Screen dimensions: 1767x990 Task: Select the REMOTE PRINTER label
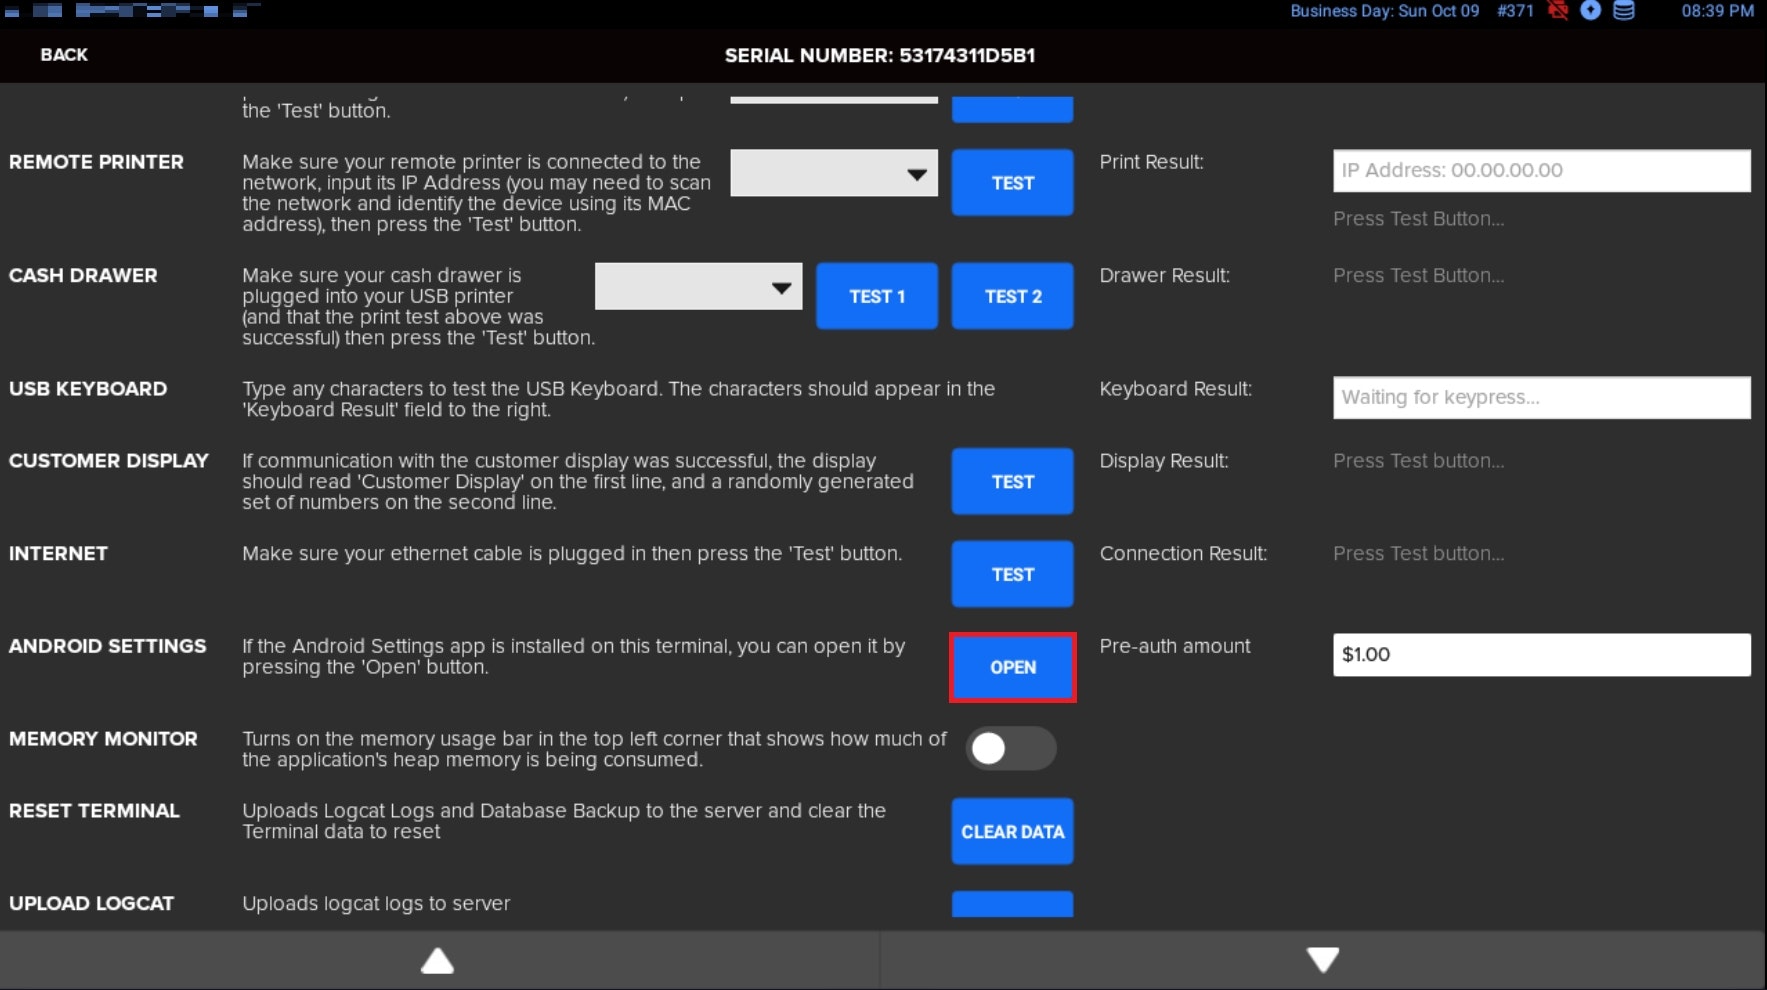coord(96,162)
